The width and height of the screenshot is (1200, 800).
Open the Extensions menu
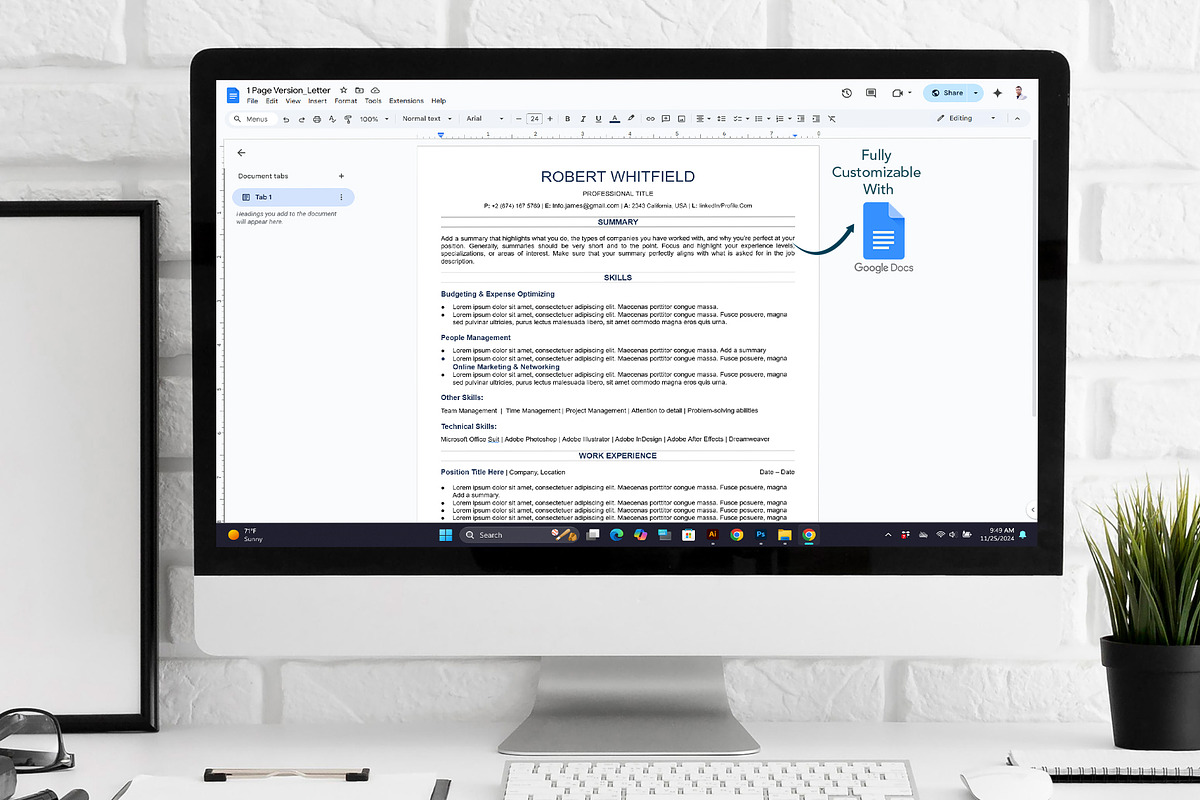[406, 101]
